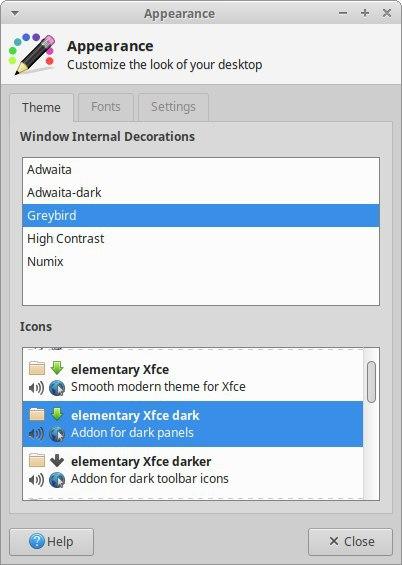Select the Adwaita-dark theme
This screenshot has height=565, width=402.
pyautogui.click(x=201, y=192)
